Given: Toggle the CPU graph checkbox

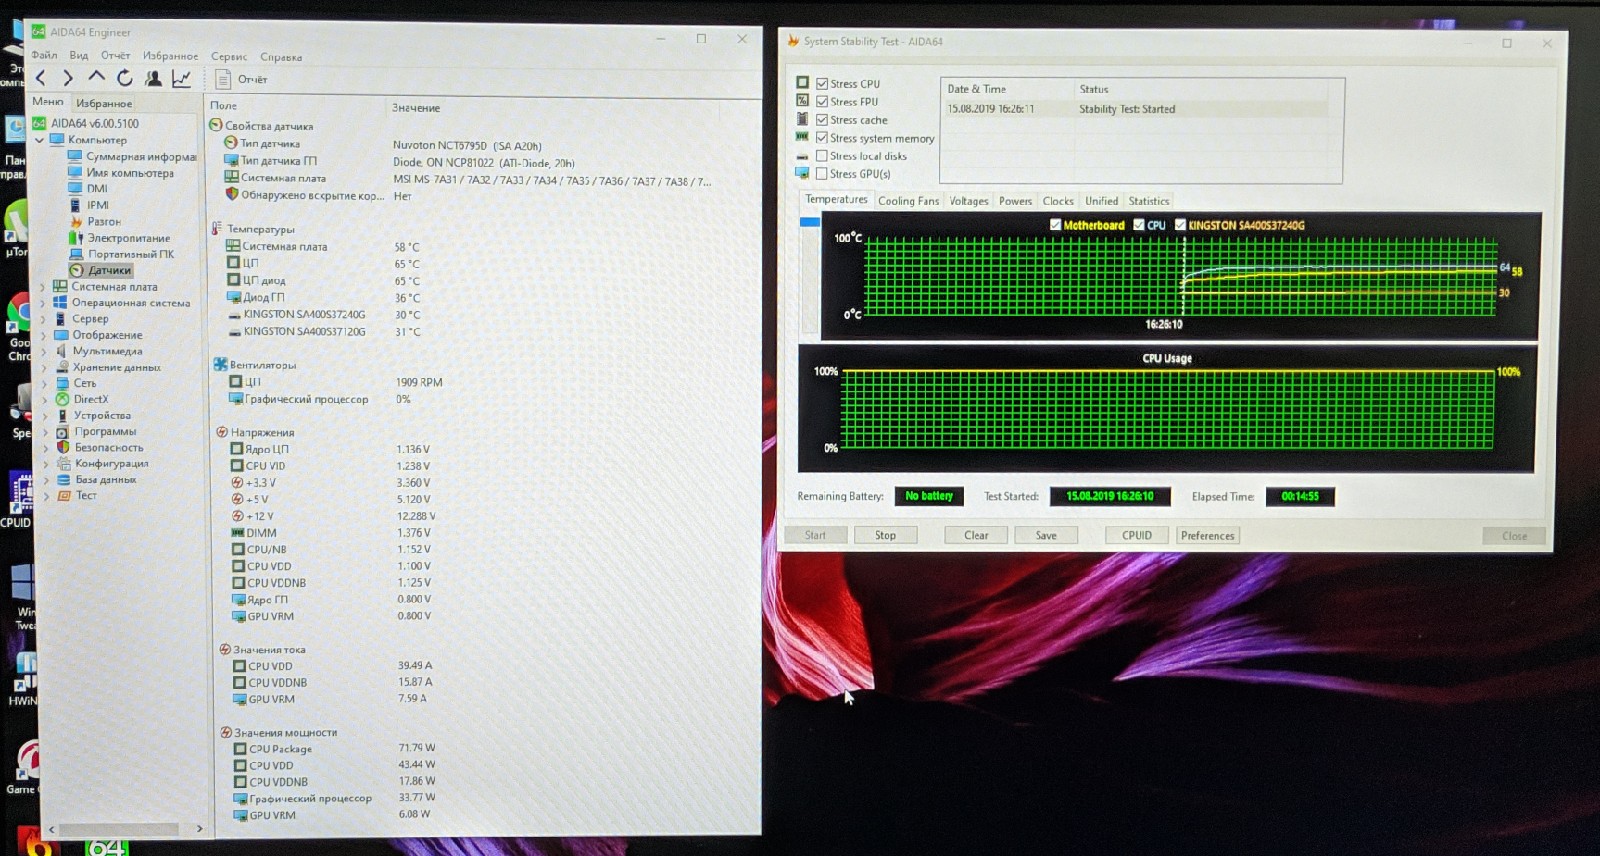Looking at the screenshot, I should (x=1139, y=225).
